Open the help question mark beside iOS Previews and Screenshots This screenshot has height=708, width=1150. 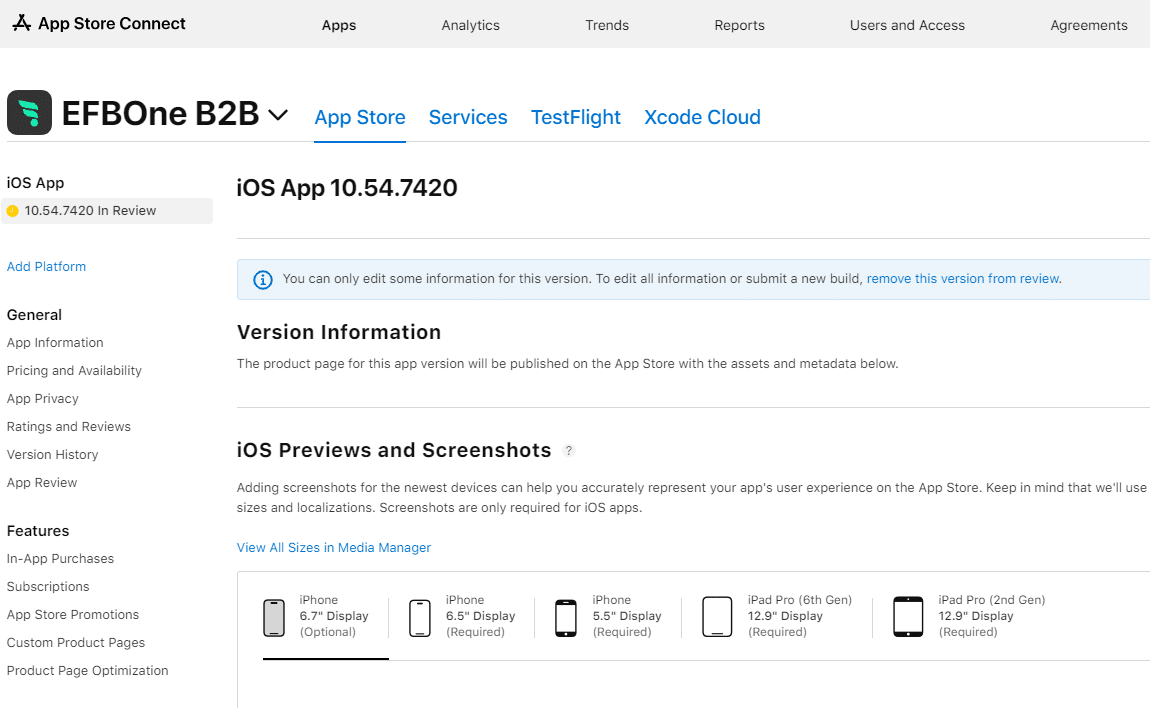coord(568,450)
